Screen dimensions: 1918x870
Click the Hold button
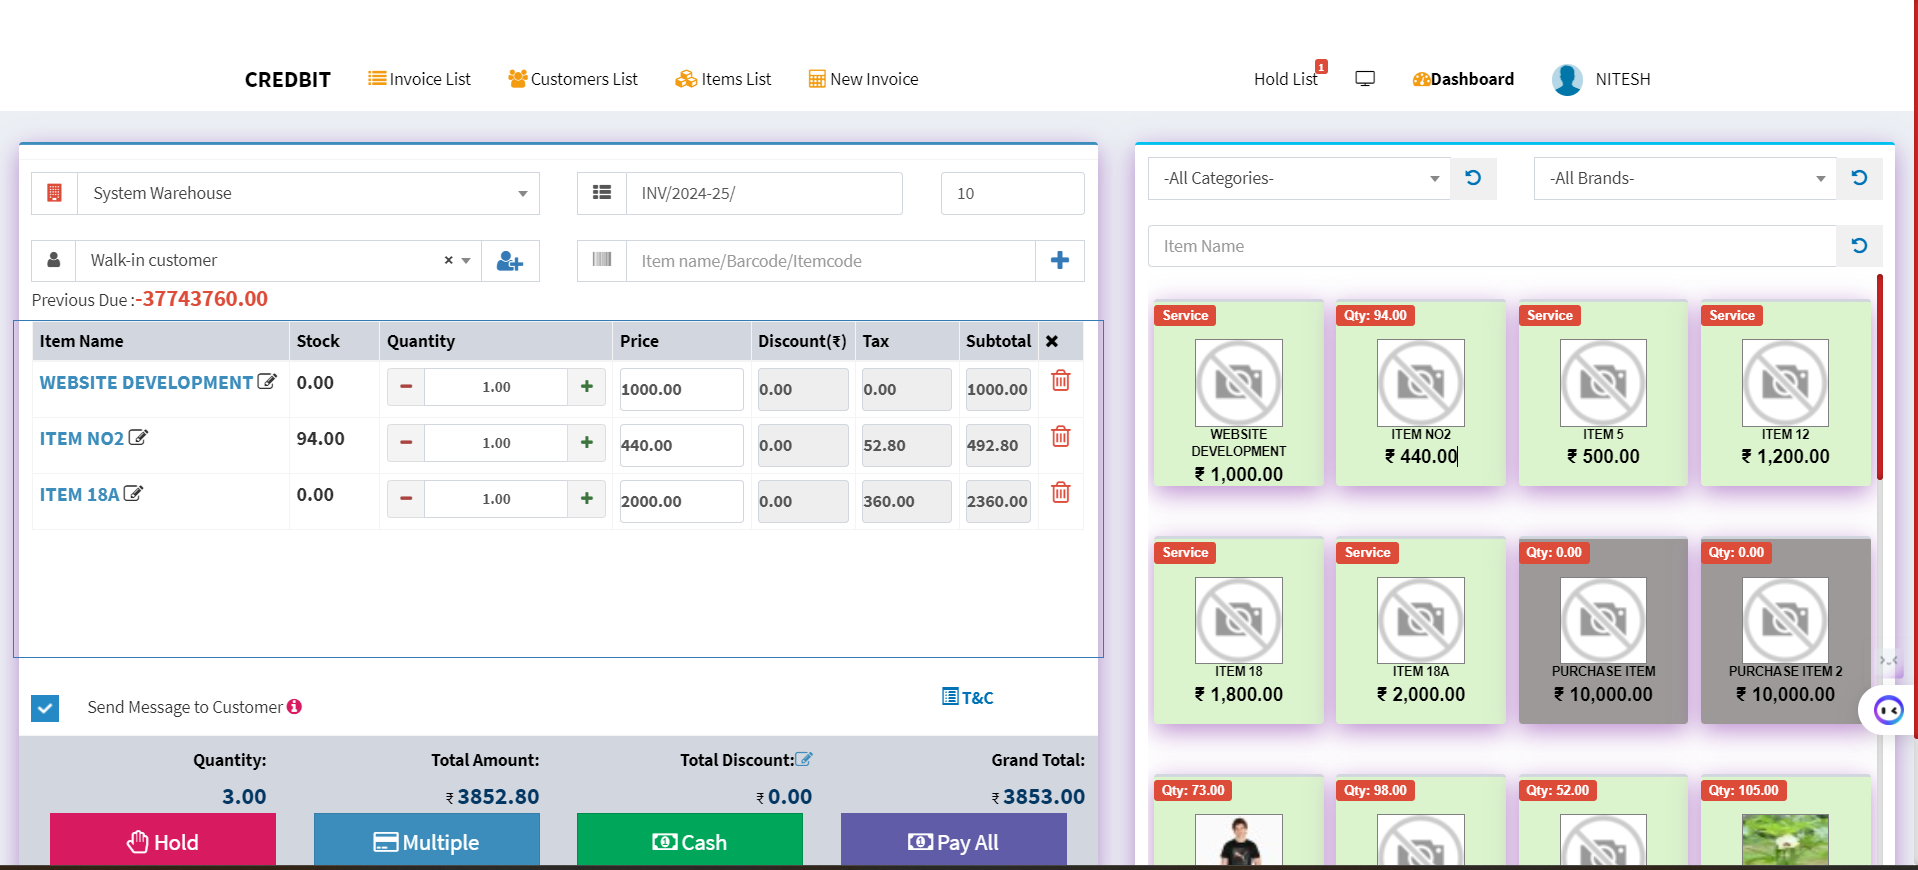[163, 840]
